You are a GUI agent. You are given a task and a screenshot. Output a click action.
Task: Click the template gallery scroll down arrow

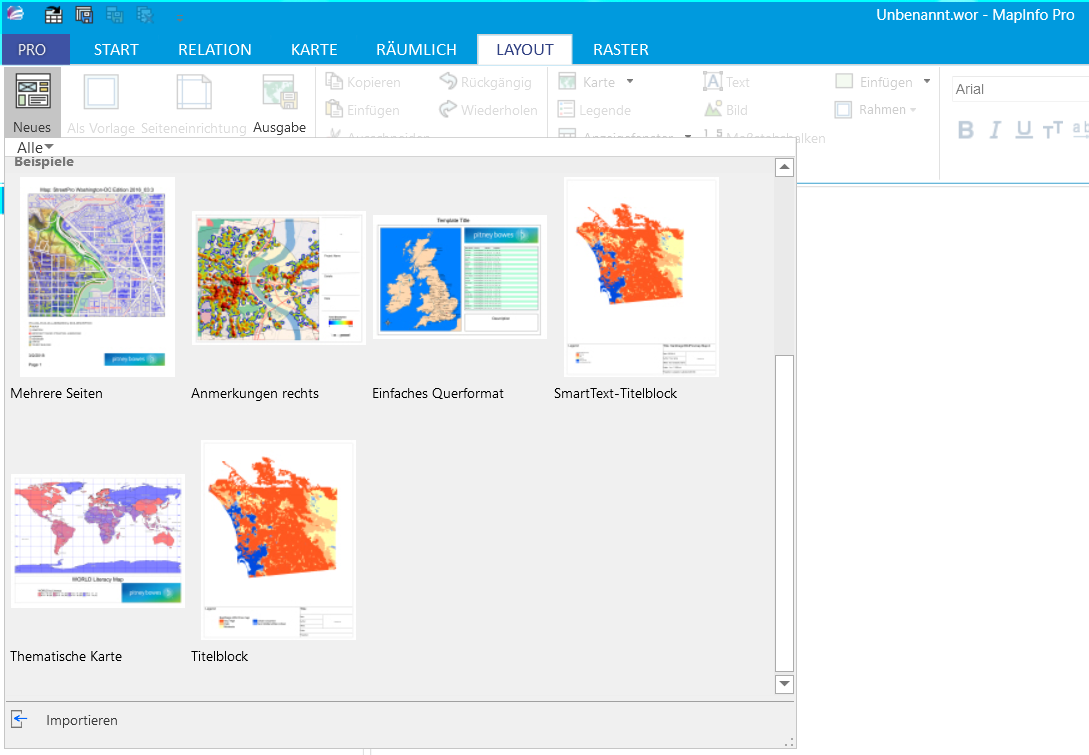pos(784,683)
